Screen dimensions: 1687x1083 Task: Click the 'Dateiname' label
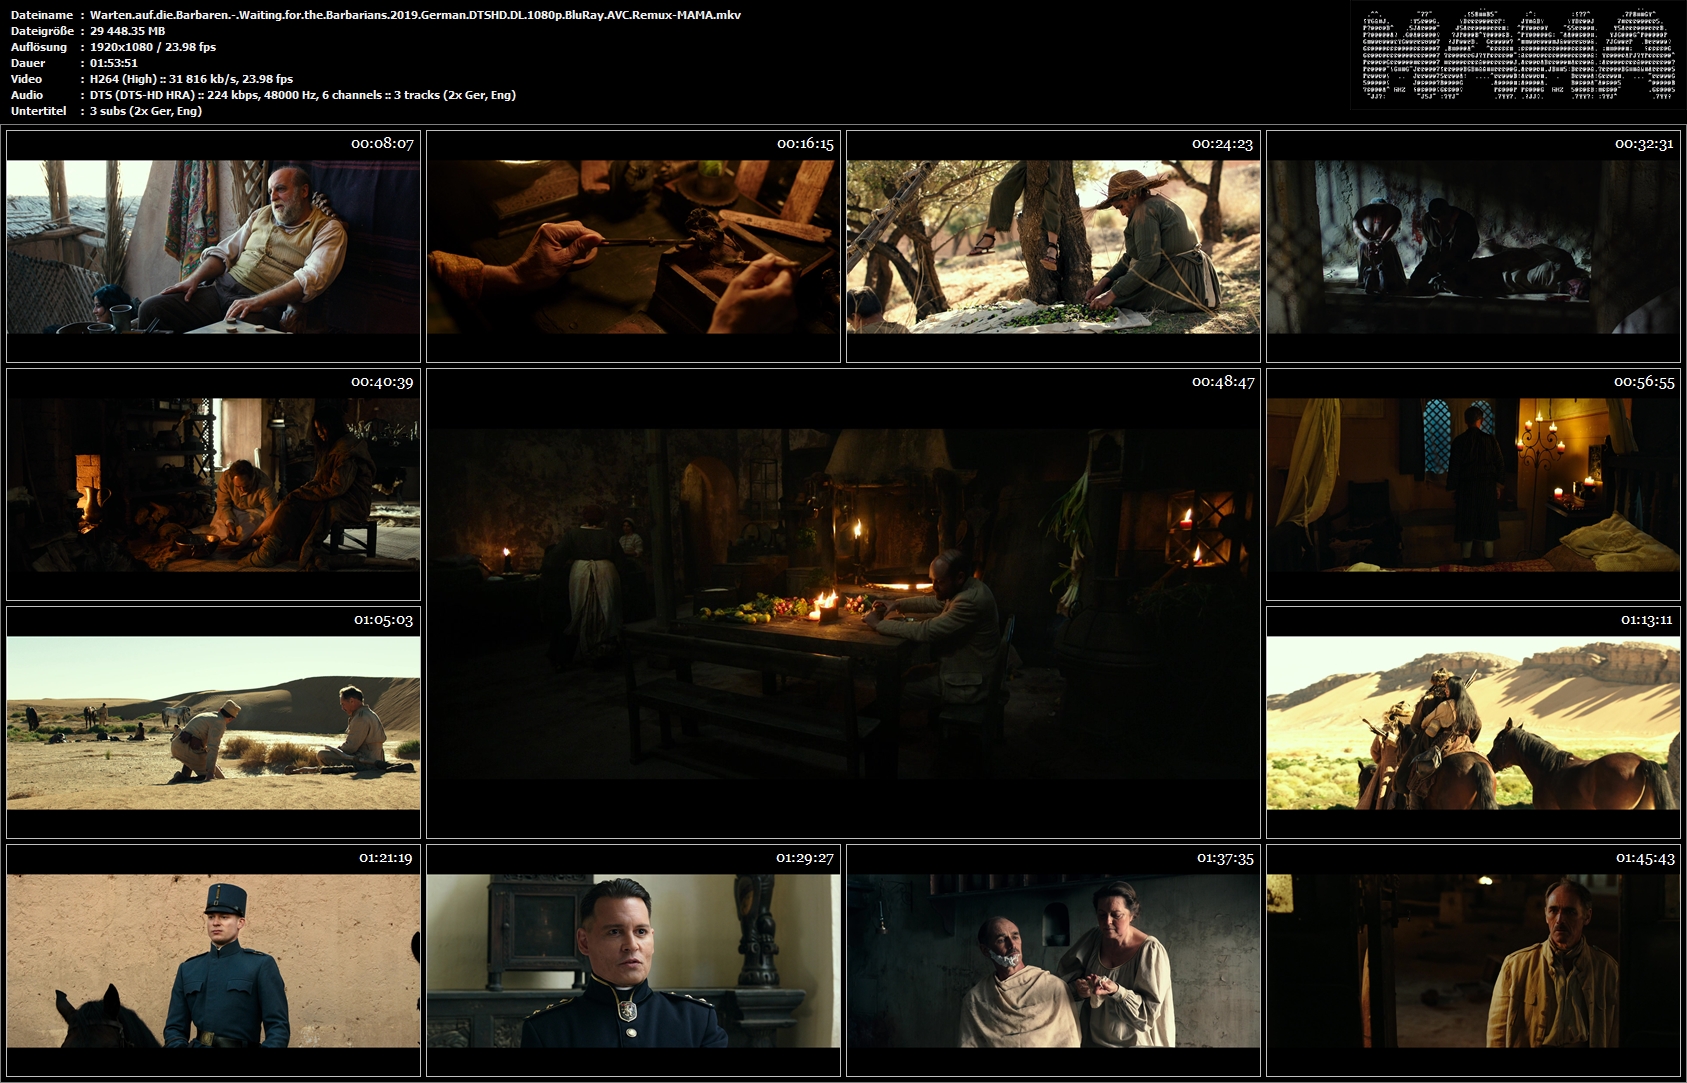(x=41, y=15)
